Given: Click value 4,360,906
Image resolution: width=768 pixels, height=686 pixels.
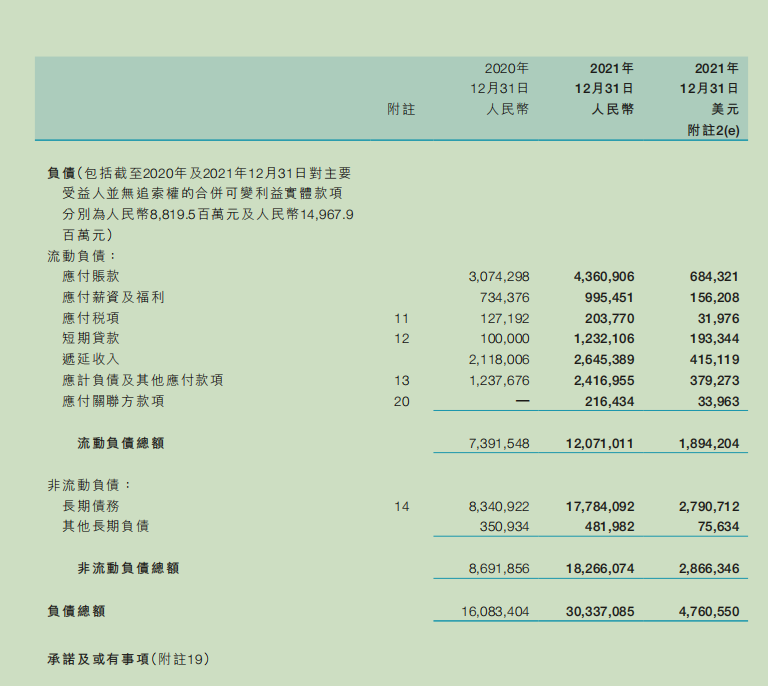Looking at the screenshot, I should pyautogui.click(x=604, y=277).
